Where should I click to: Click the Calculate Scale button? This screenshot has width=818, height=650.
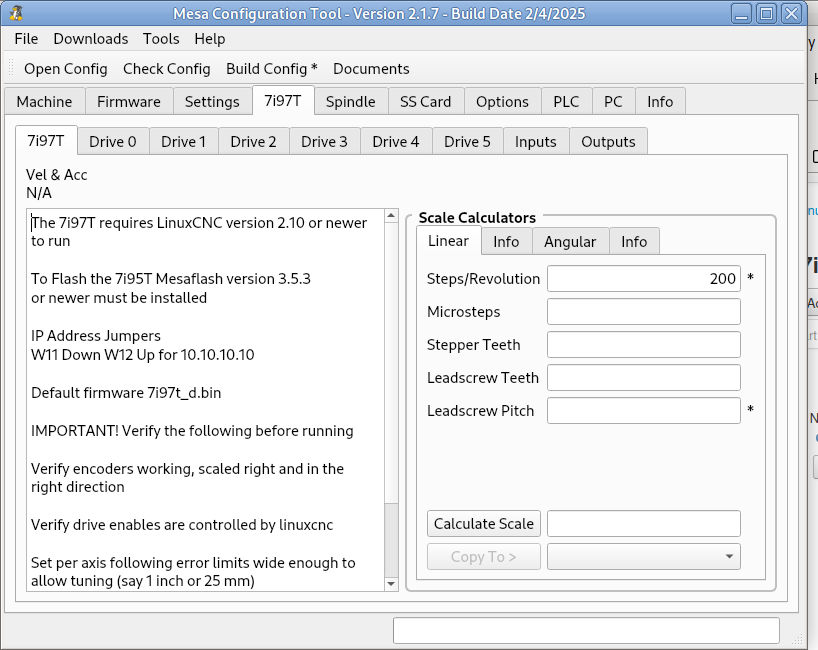click(484, 523)
